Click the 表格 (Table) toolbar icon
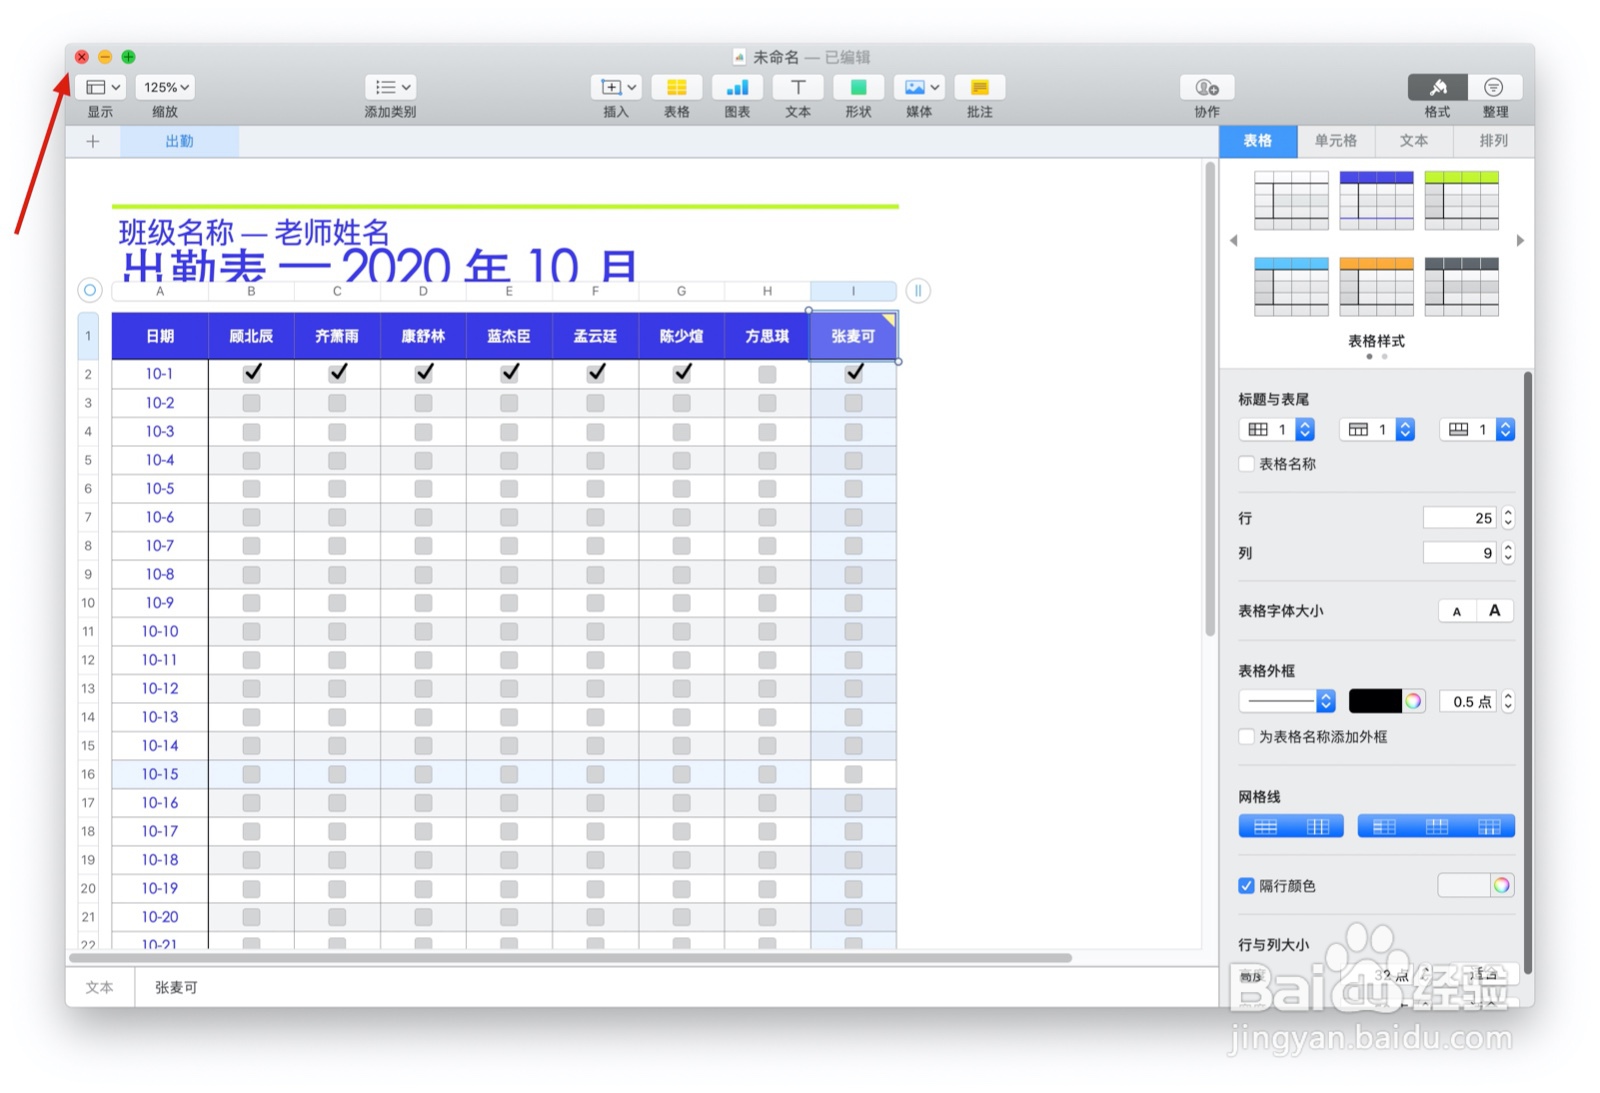The width and height of the screenshot is (1600, 1093). 677,87
